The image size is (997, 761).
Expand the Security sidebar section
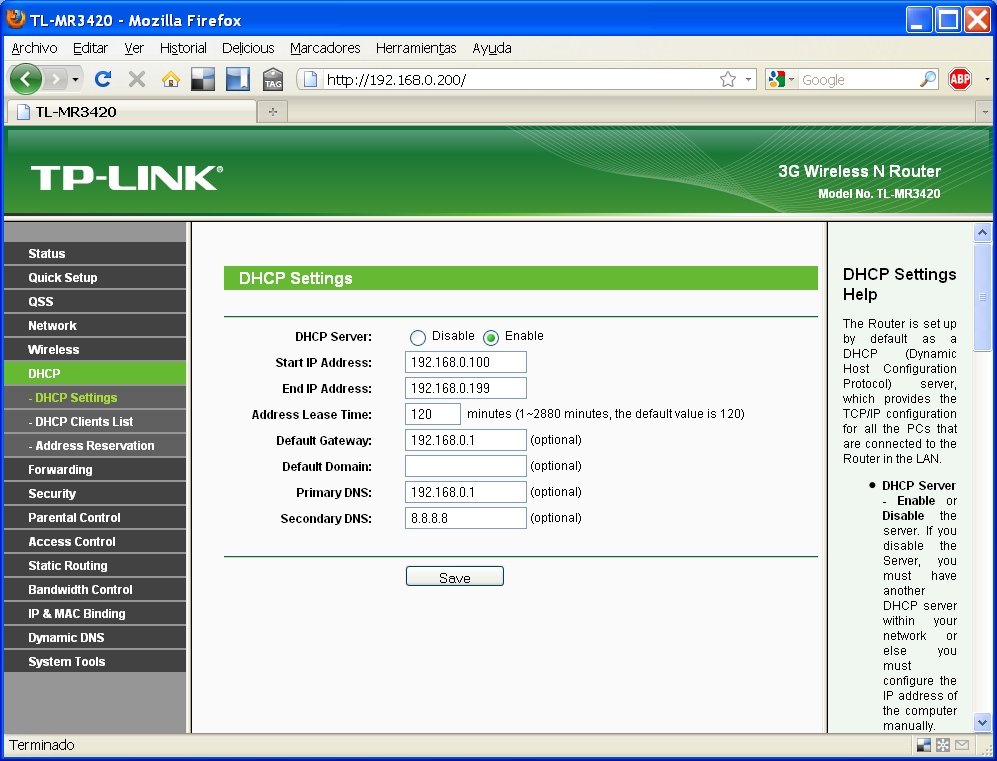tap(95, 494)
